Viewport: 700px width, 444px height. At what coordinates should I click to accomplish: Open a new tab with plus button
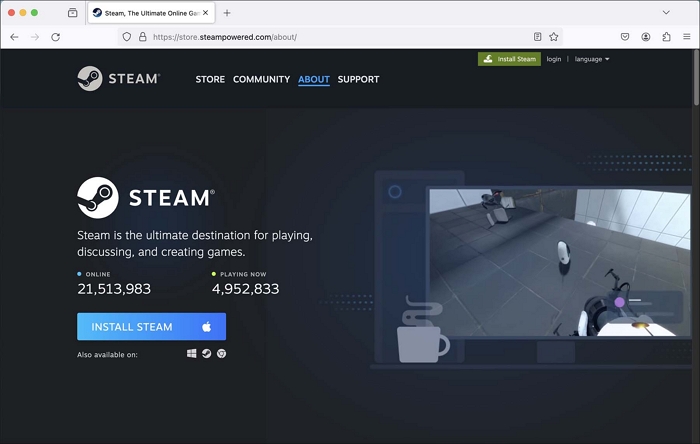[227, 13]
